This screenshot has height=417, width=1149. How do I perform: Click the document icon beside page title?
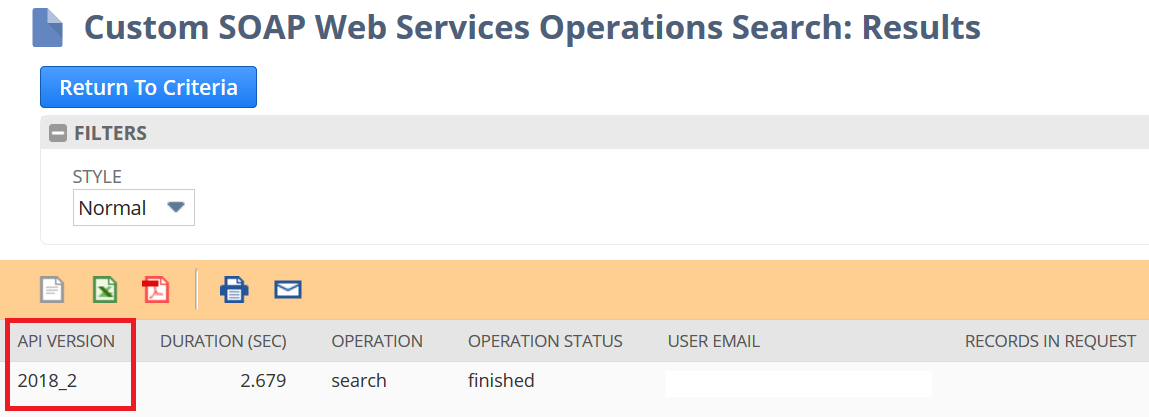[x=48, y=29]
